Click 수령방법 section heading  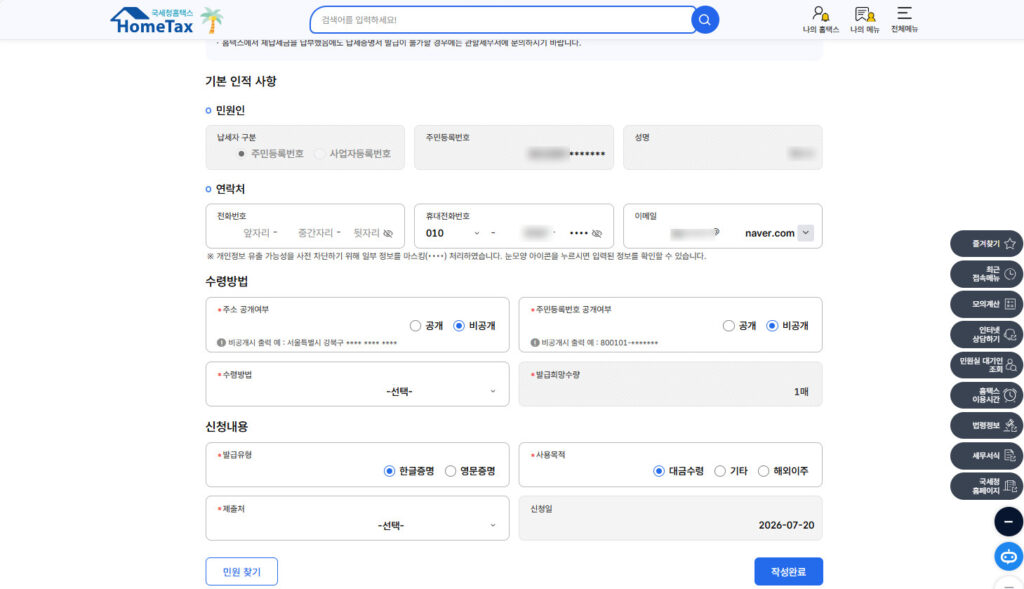click(x=227, y=281)
